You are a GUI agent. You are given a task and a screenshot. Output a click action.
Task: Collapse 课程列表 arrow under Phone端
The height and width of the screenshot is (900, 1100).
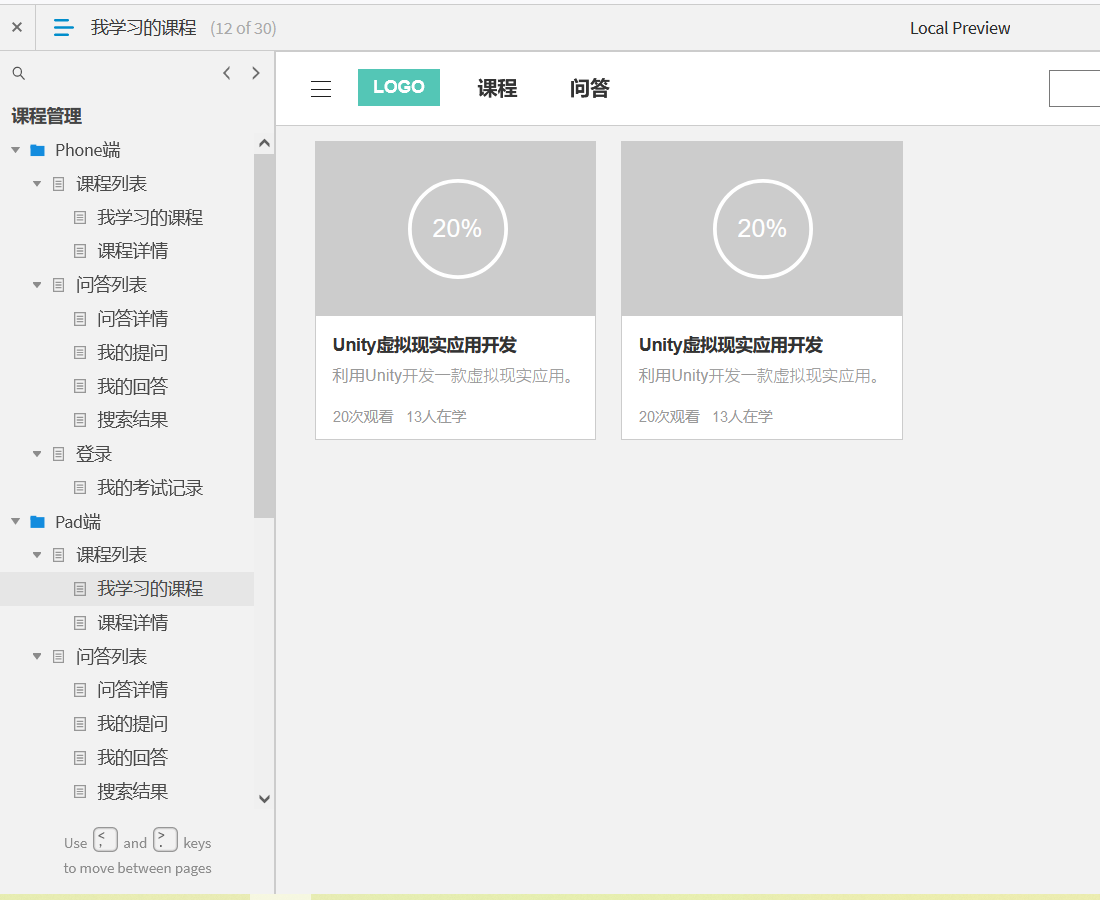[37, 184]
